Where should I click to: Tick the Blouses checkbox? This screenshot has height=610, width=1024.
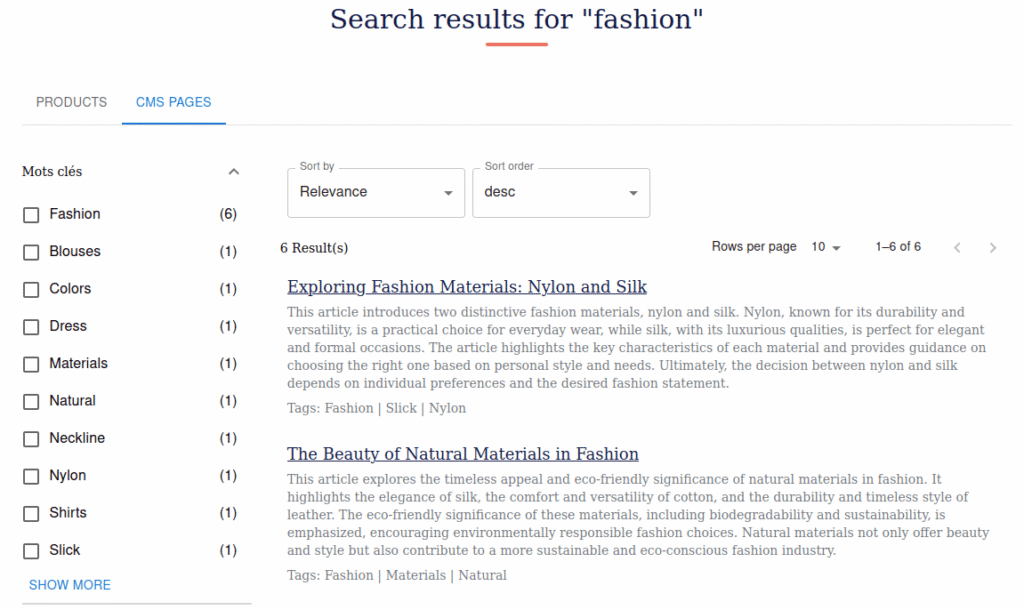tap(31, 252)
